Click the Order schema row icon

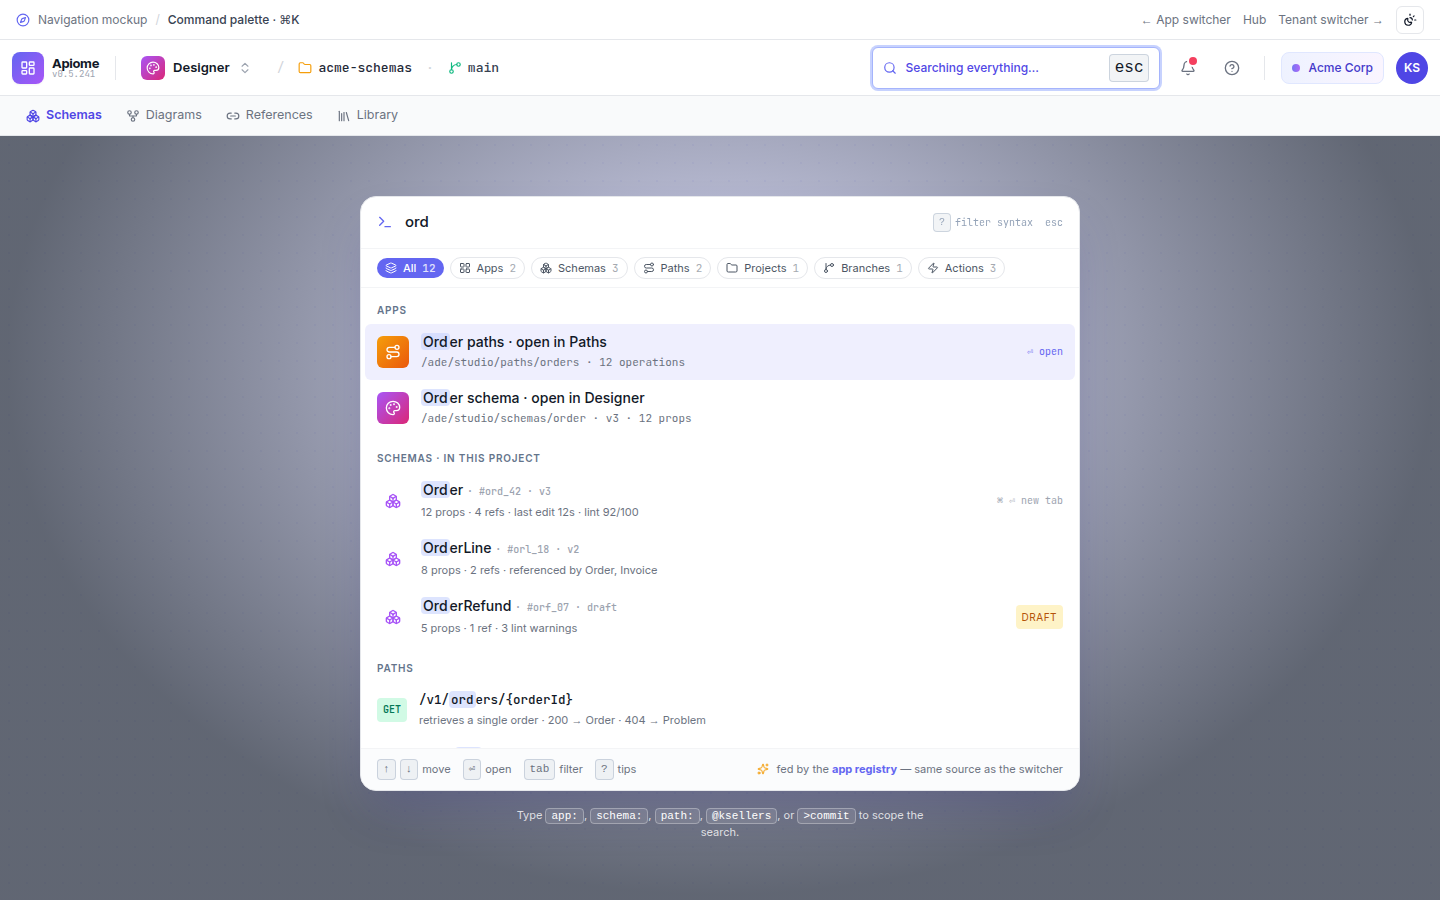[393, 501]
